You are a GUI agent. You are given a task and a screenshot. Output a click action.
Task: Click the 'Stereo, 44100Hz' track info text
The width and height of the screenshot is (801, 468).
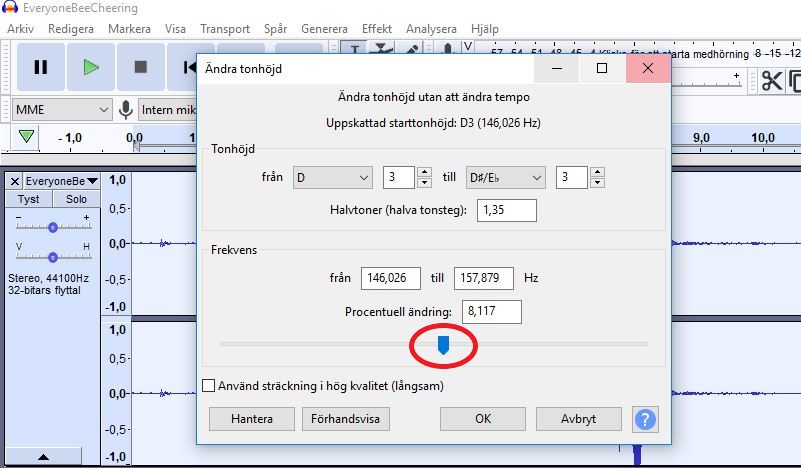(49, 278)
